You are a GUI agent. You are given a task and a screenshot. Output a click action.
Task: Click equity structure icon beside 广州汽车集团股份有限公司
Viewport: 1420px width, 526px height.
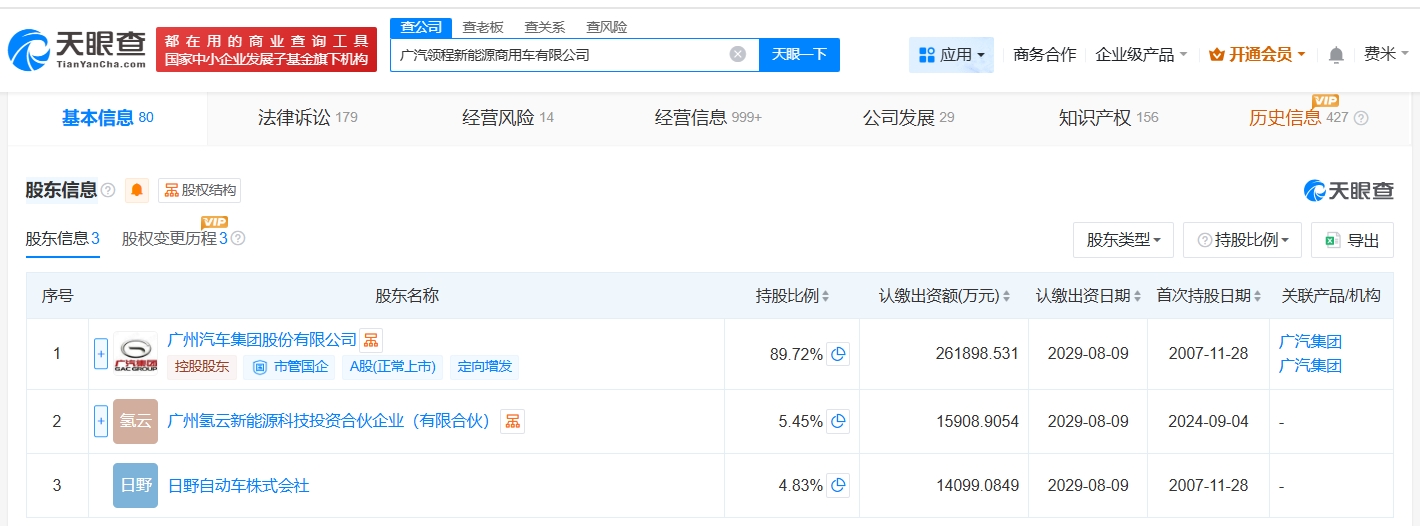click(x=371, y=340)
